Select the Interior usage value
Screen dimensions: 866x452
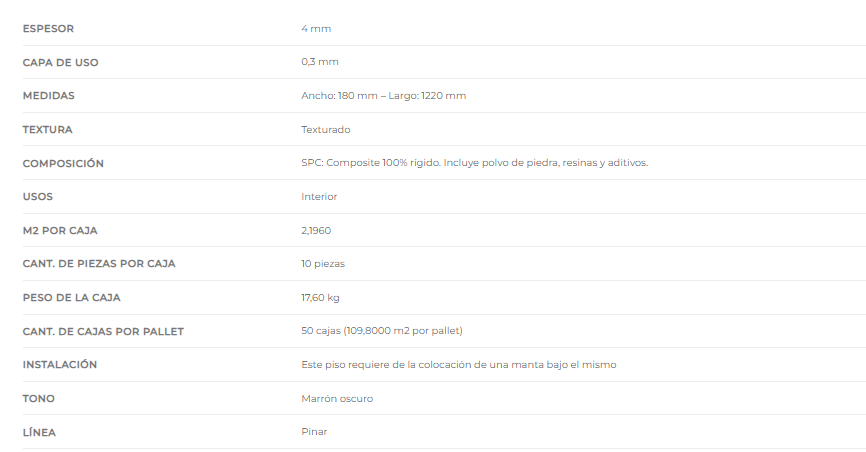click(319, 197)
